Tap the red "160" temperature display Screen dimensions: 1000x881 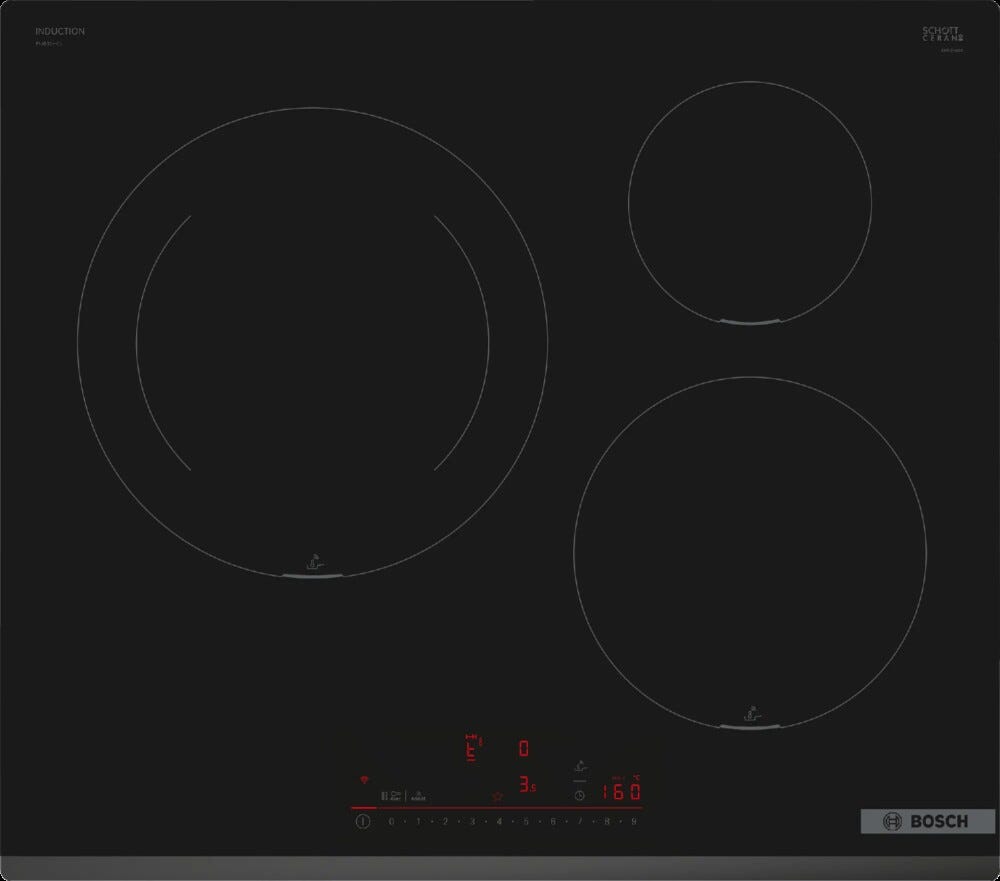coord(621,792)
